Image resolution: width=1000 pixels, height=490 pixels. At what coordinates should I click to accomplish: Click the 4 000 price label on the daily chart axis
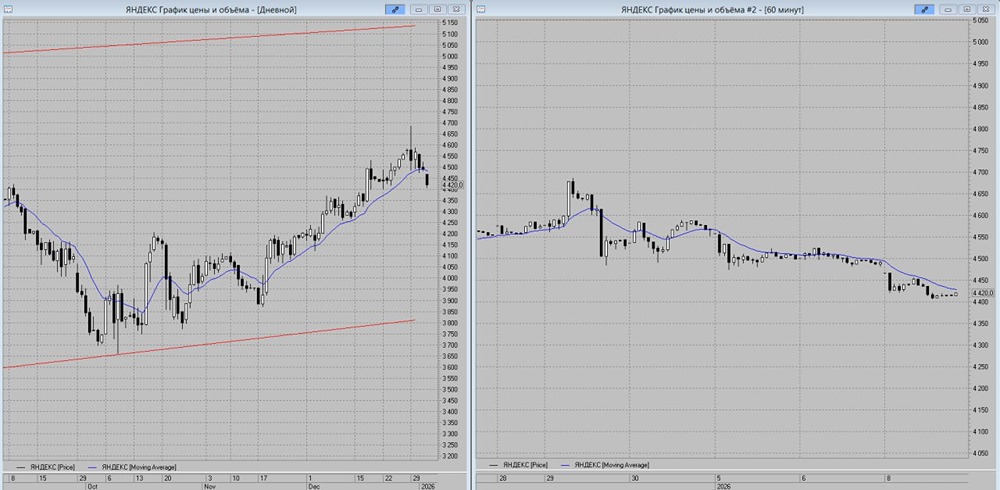click(450, 278)
